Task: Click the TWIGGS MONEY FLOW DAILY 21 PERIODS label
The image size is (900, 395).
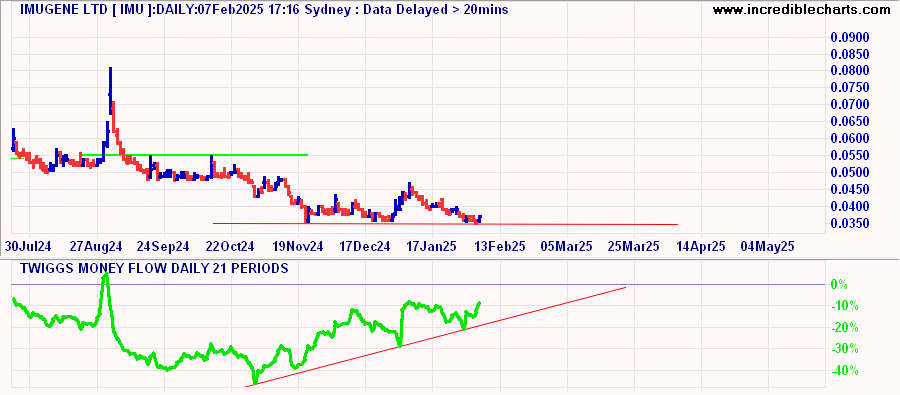Action: click(x=154, y=268)
